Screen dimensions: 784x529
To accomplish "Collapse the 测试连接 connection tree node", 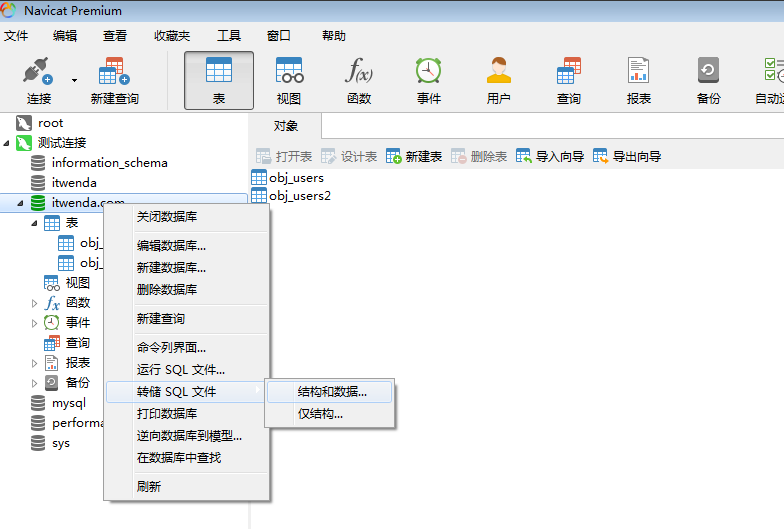I will (x=8, y=143).
